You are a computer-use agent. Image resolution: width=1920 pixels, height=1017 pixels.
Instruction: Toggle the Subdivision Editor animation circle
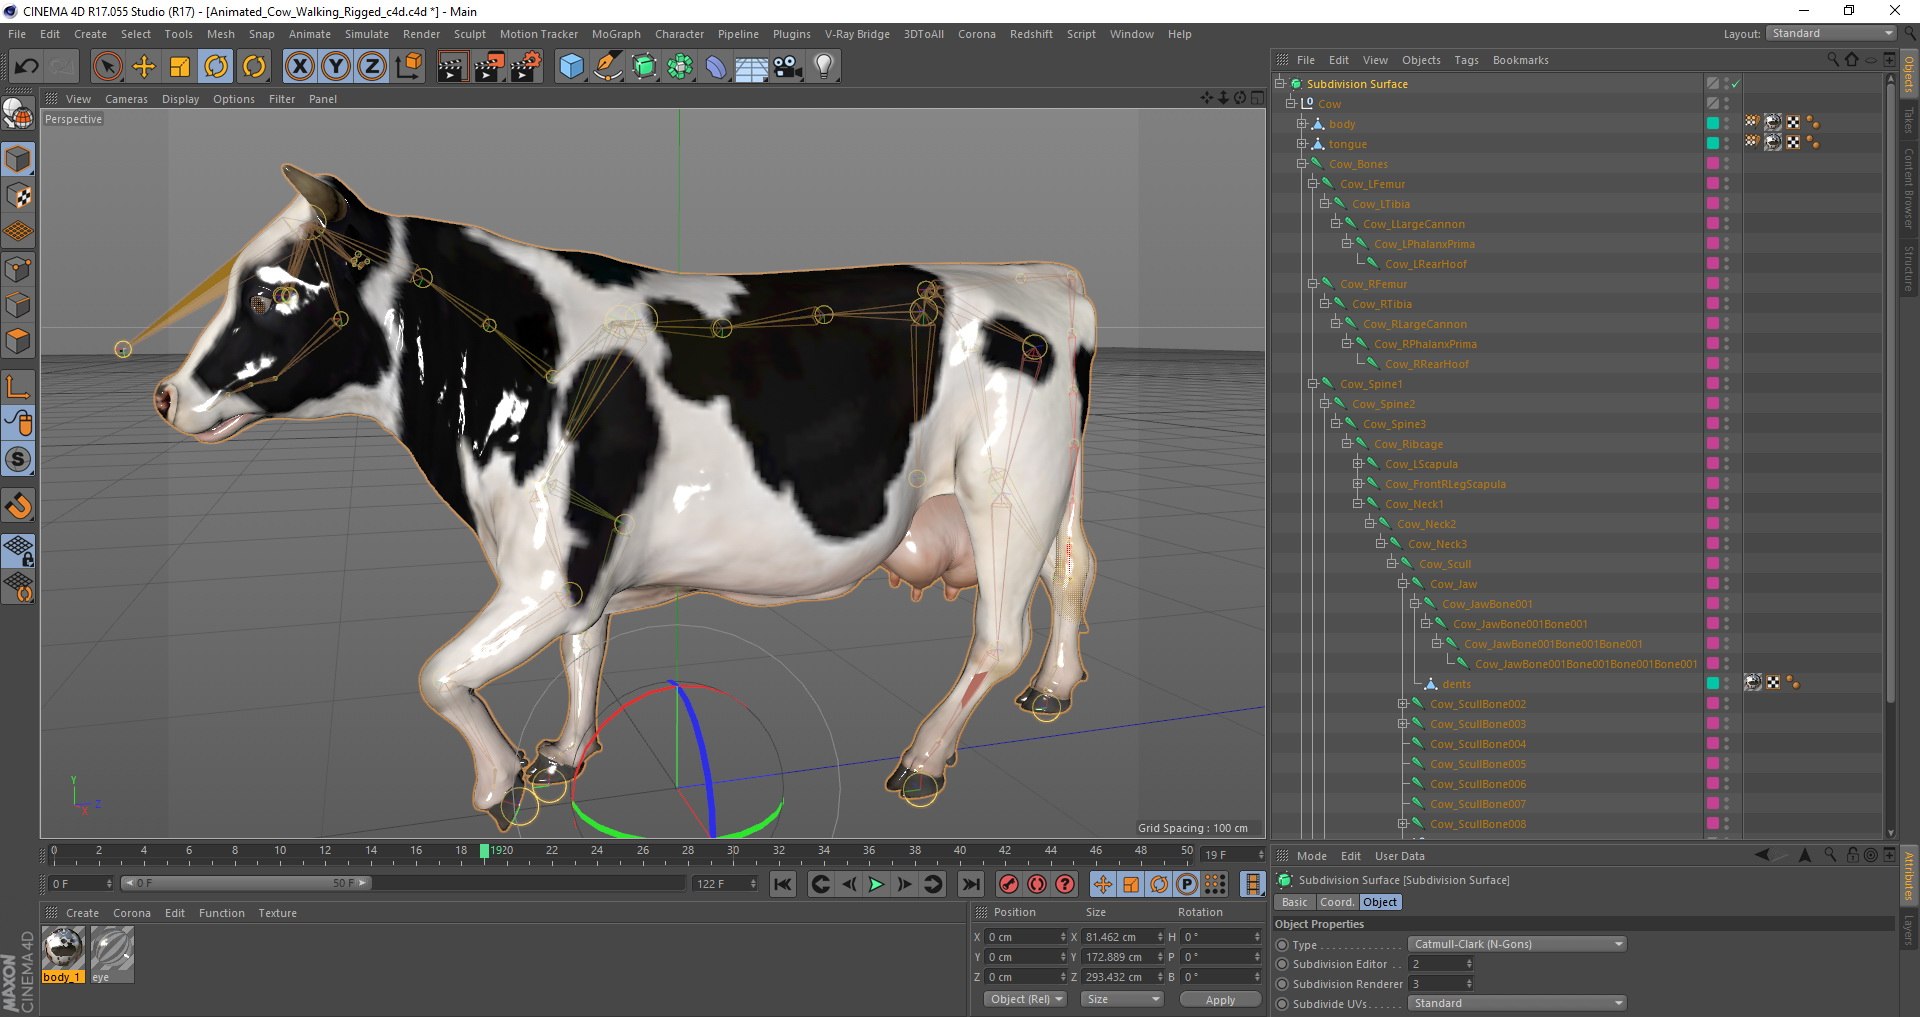point(1283,964)
